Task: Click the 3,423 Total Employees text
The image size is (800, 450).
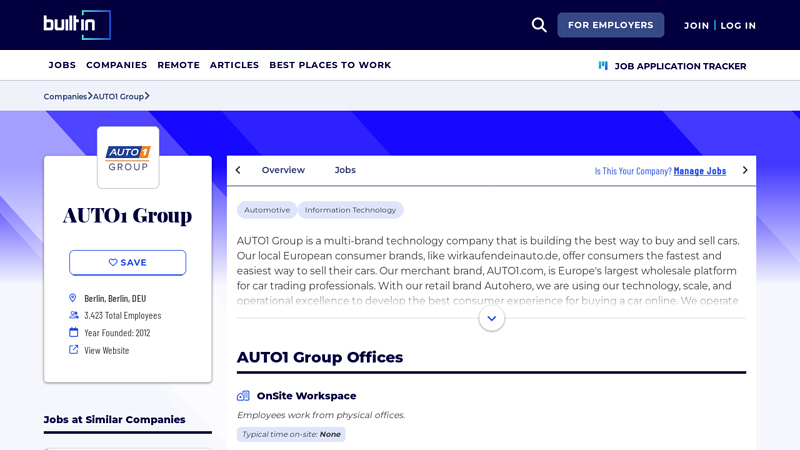Action: (x=123, y=315)
